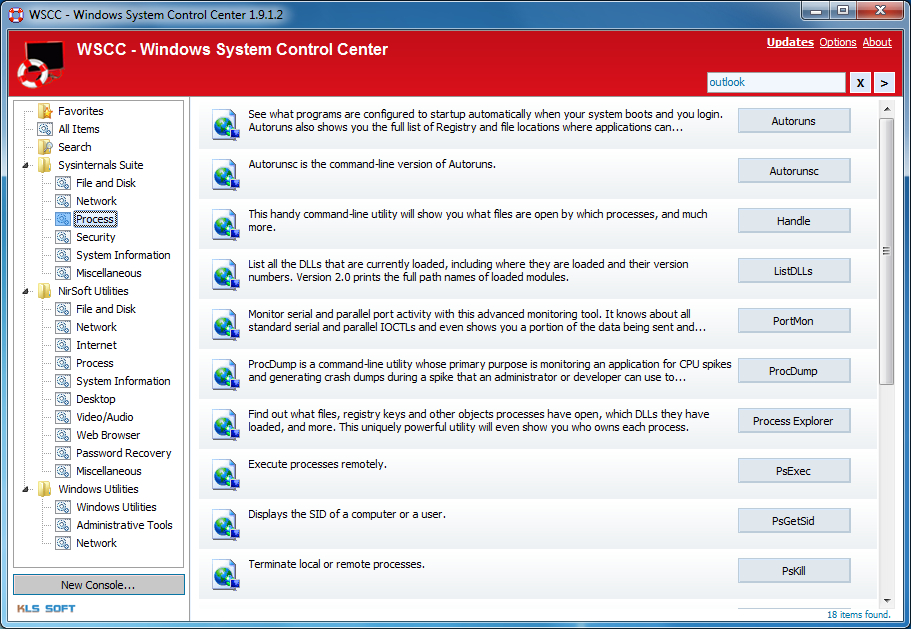Click the All Items gear icon
The height and width of the screenshot is (629, 911).
pos(45,129)
